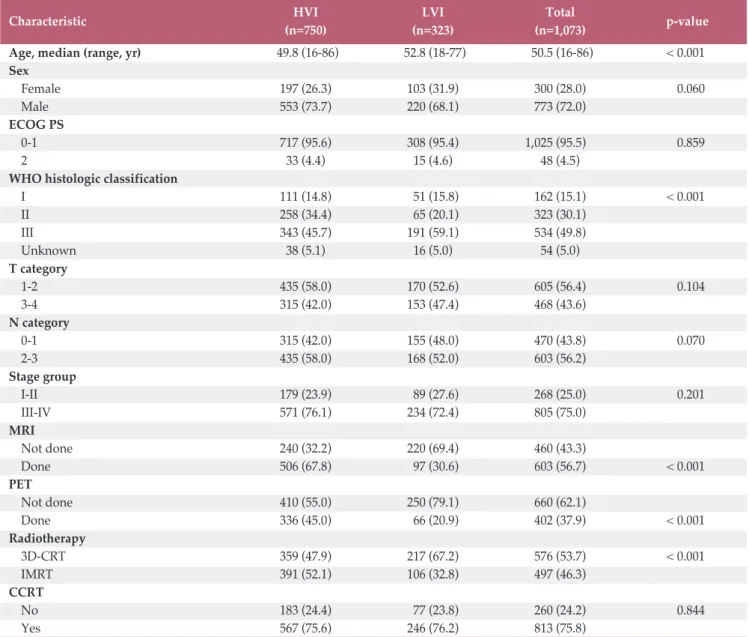Select the 'Age, median (range, yr)' row label

(75, 53)
